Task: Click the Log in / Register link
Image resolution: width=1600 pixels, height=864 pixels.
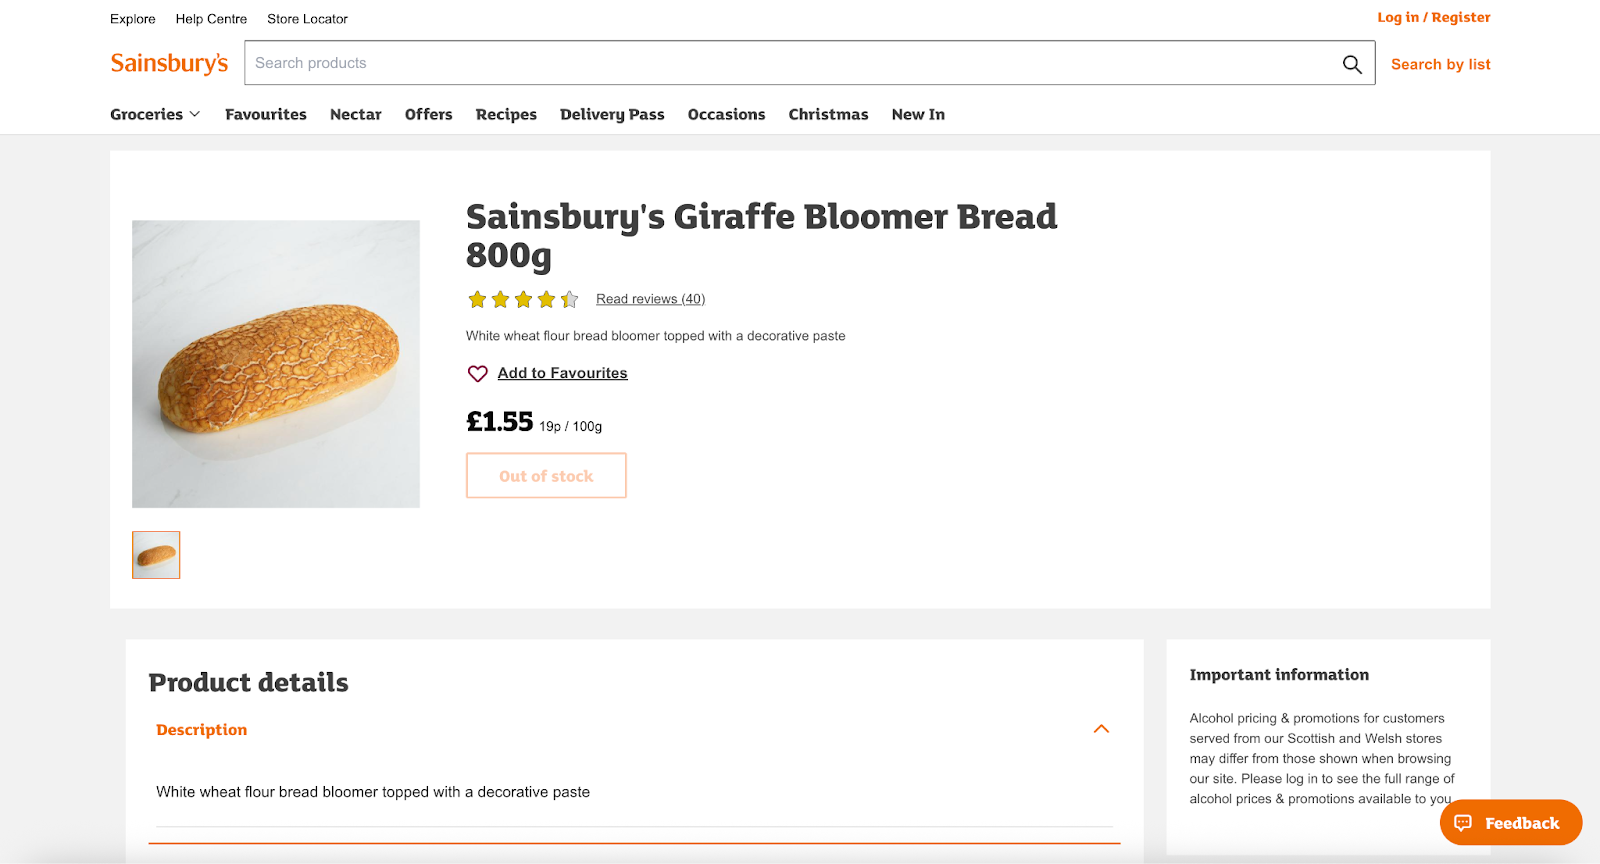Action: tap(1433, 17)
